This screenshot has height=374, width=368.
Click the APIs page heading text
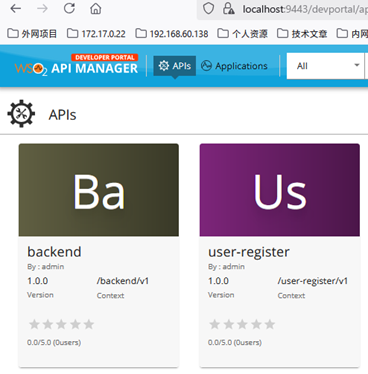pos(63,115)
